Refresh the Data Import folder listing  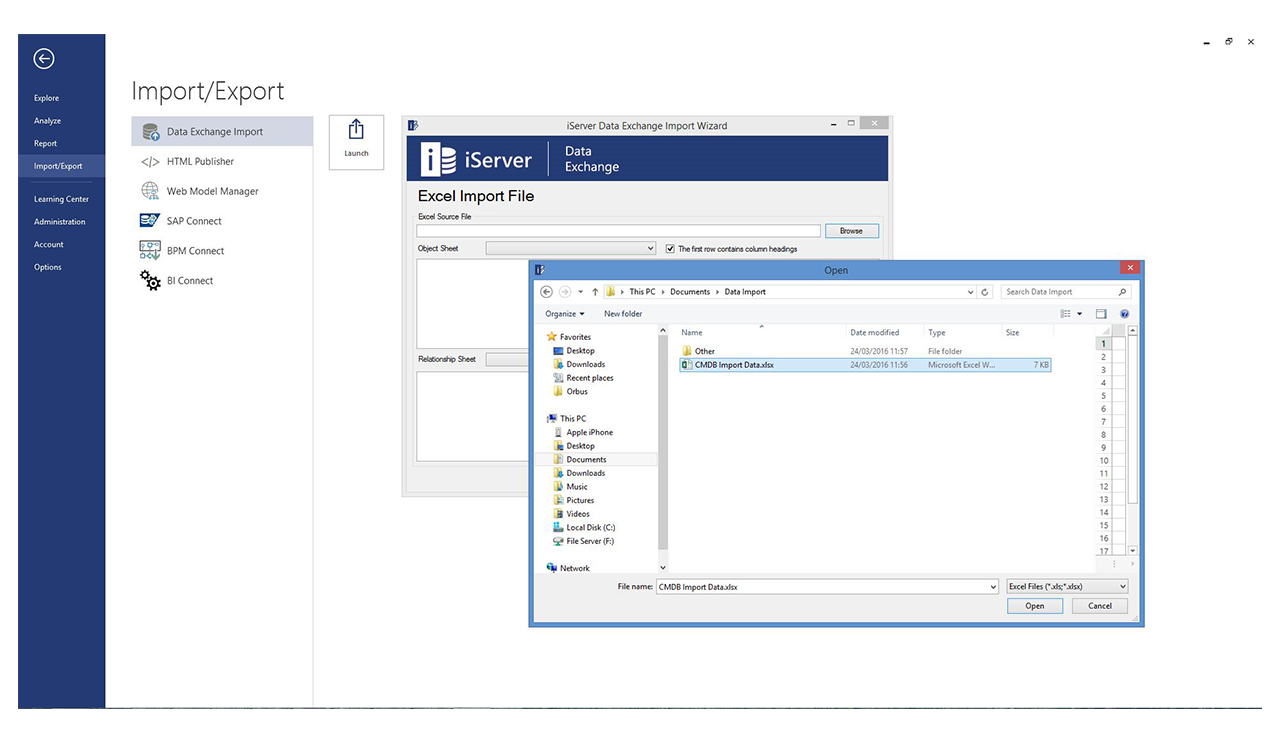985,292
